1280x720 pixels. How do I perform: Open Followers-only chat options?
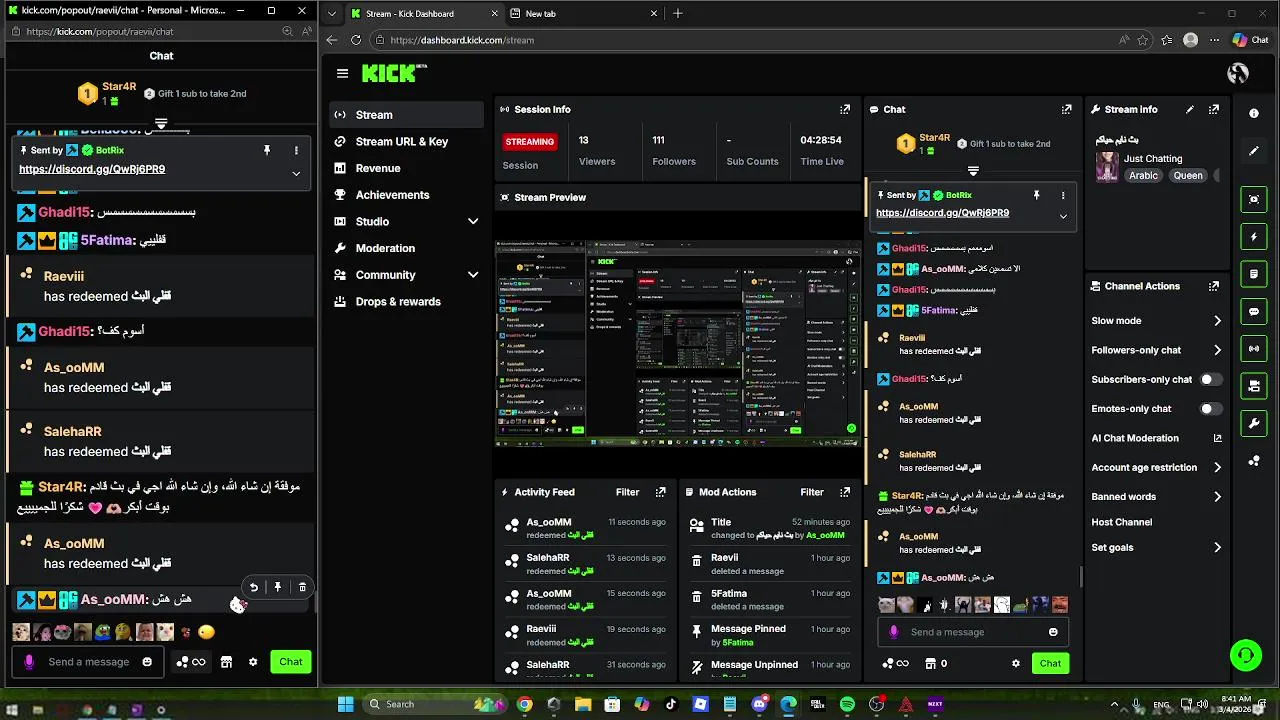[1156, 350]
